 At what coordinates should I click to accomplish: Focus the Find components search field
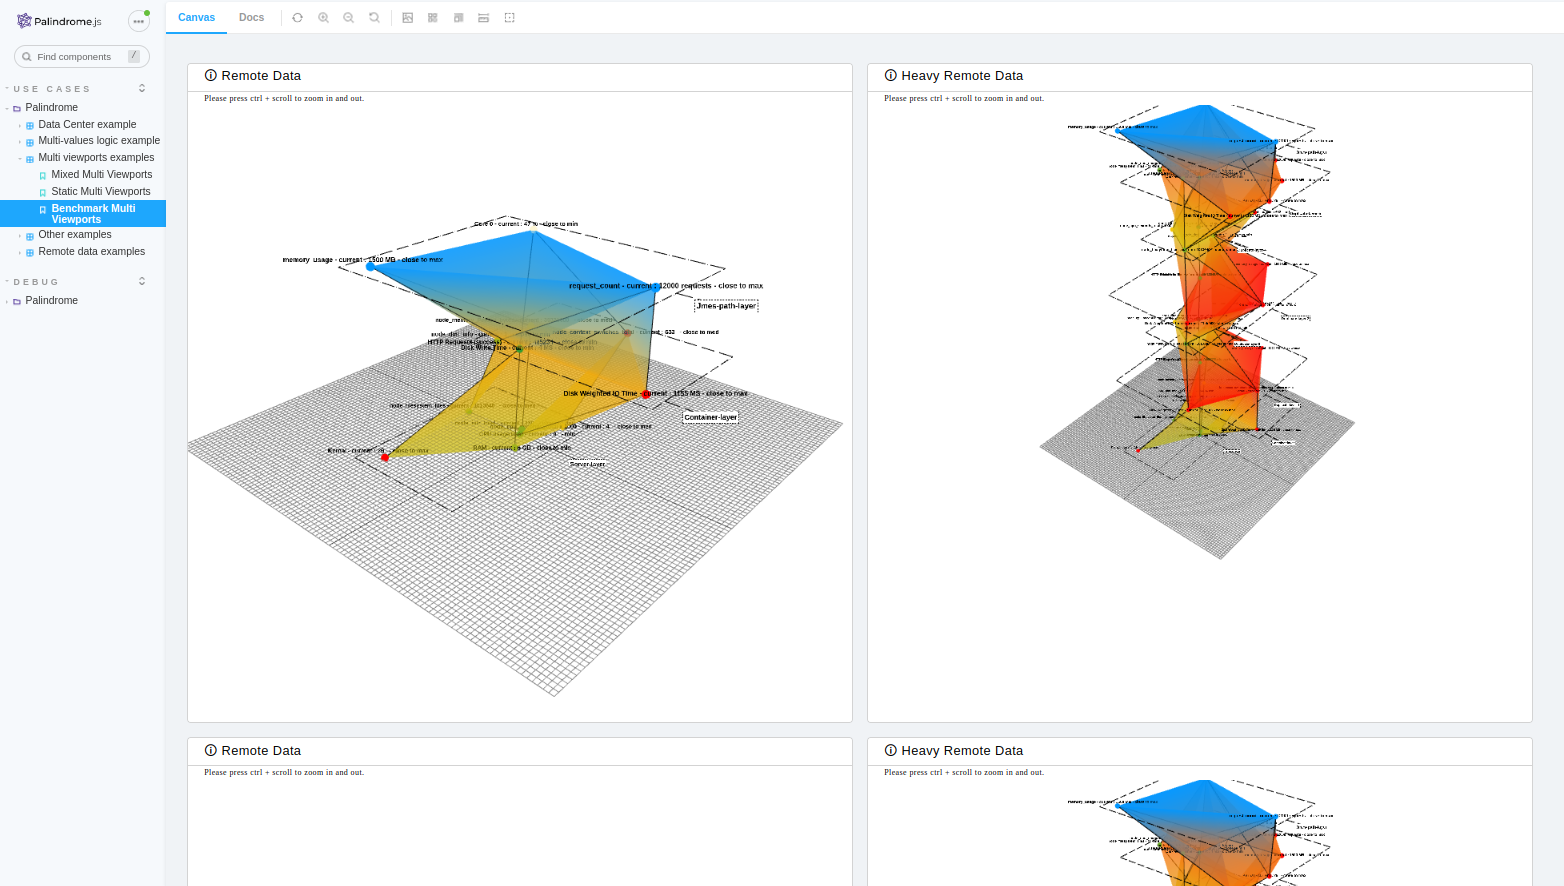pyautogui.click(x=82, y=57)
